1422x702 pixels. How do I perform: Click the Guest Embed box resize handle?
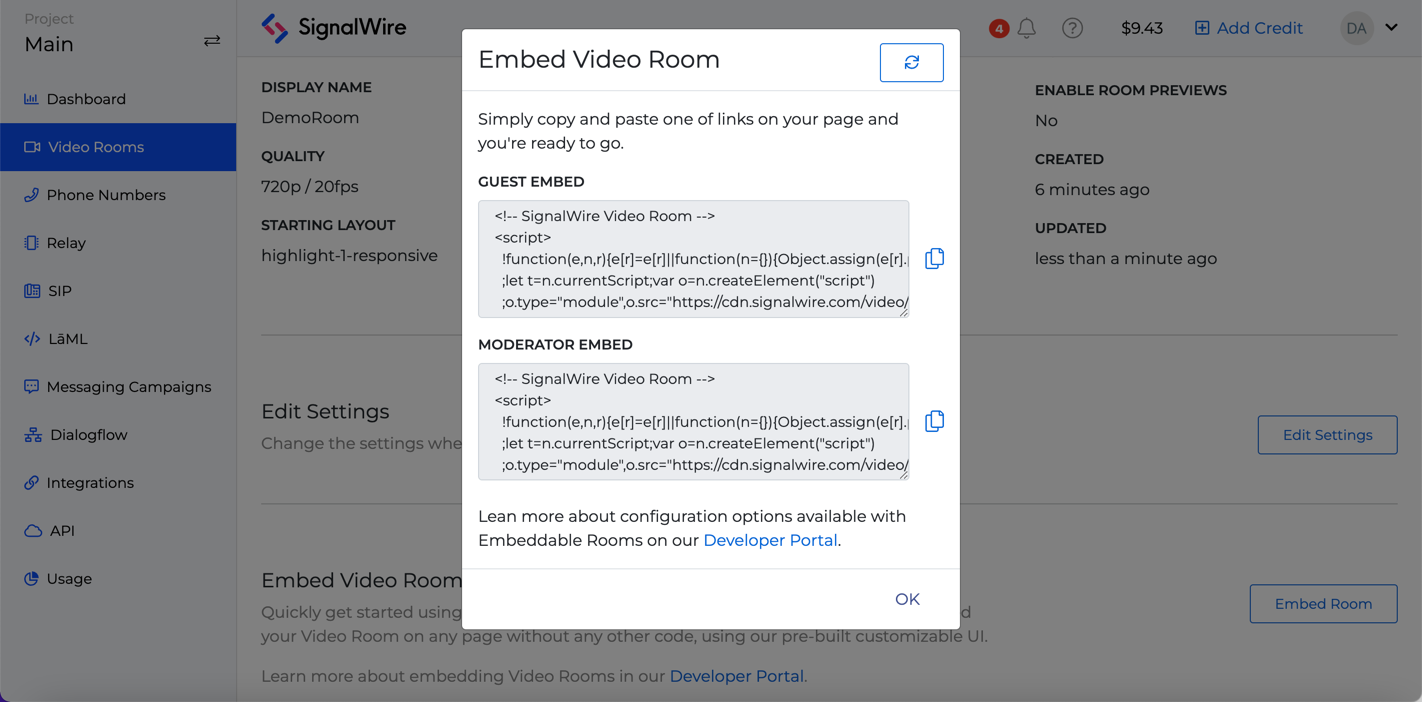tap(903, 312)
